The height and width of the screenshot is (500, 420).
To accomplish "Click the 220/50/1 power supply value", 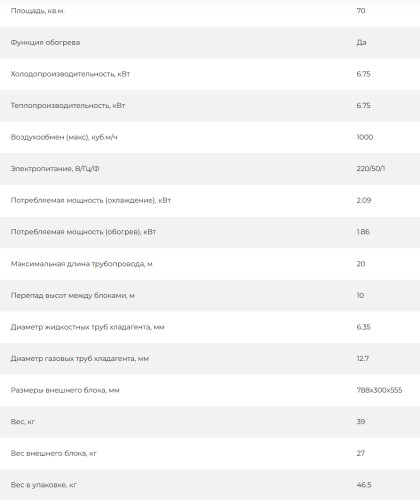I will [x=371, y=169].
